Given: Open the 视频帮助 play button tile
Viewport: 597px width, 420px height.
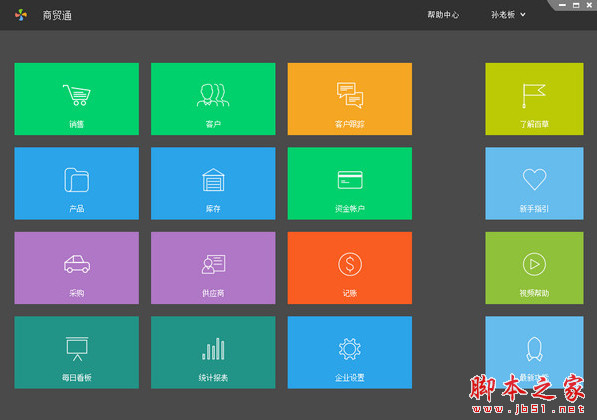Looking at the screenshot, I should coord(534,268).
